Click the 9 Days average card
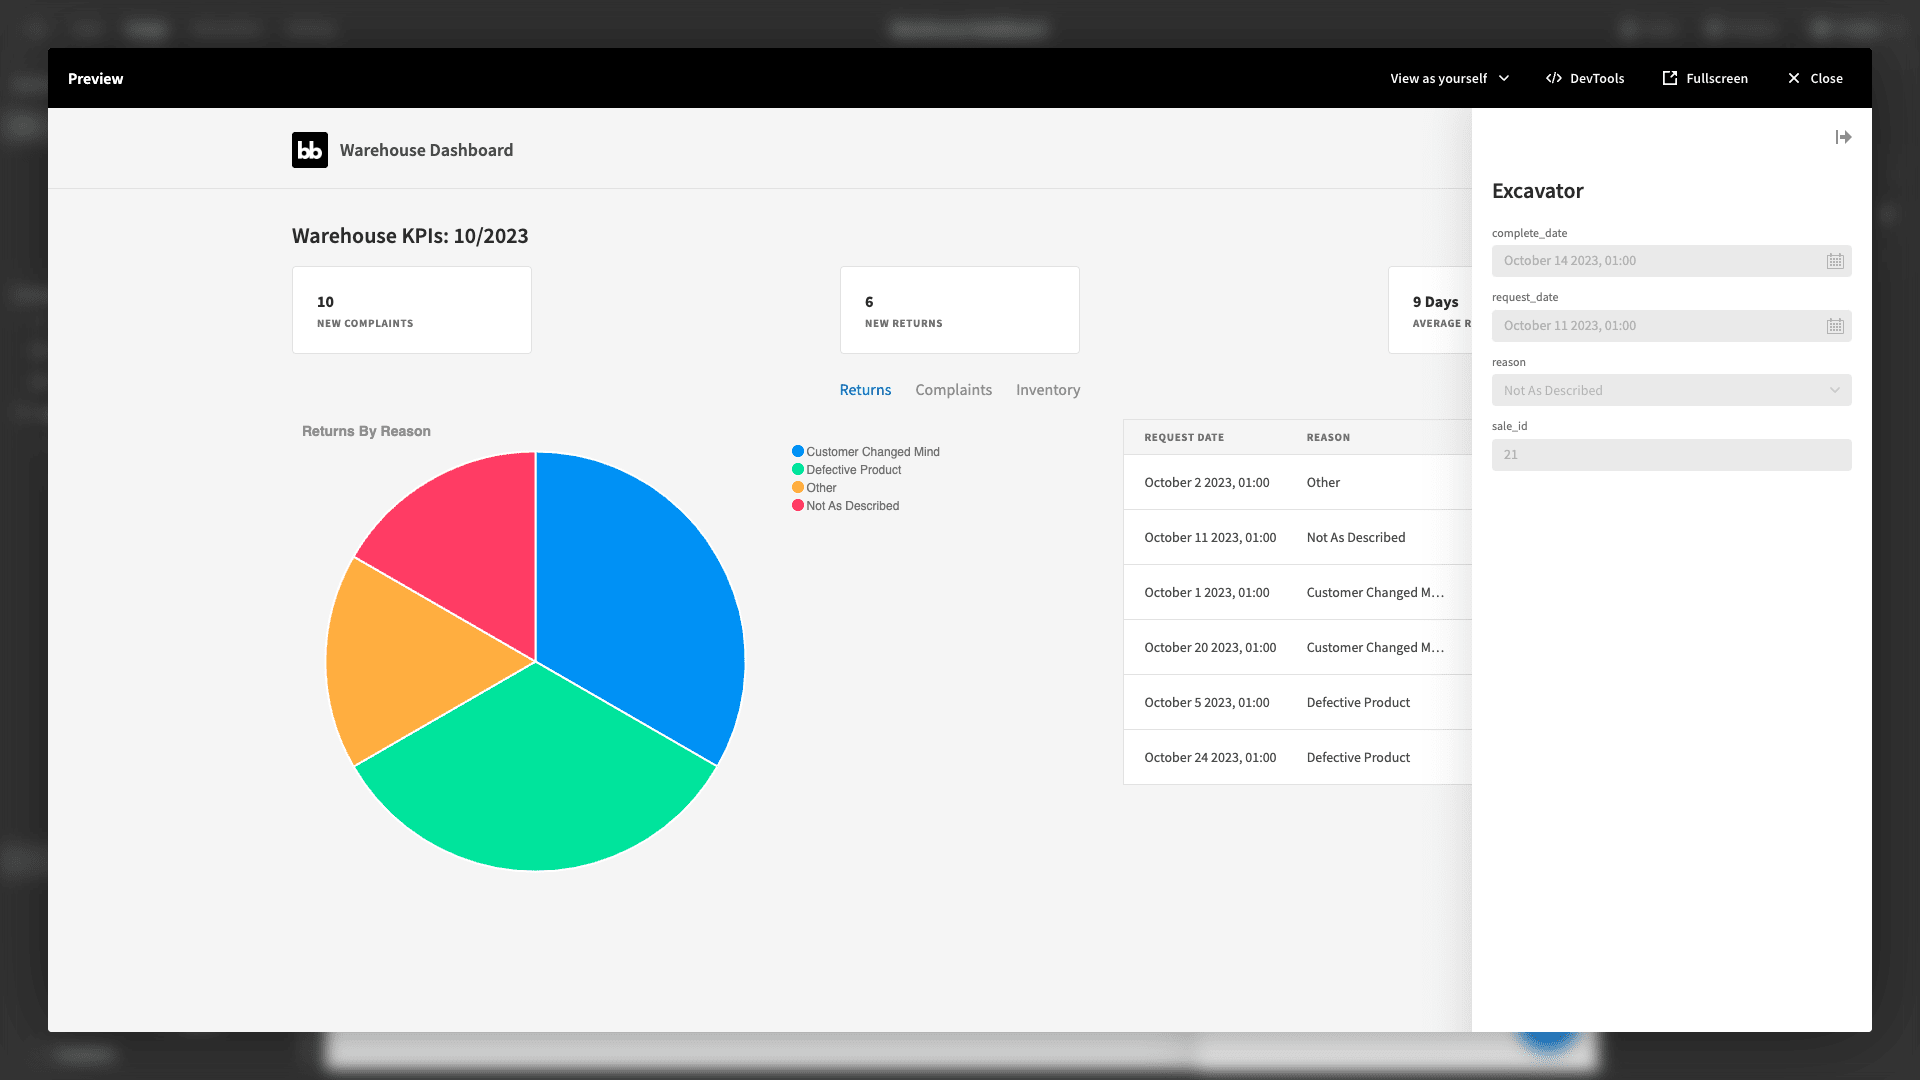 [1430, 310]
